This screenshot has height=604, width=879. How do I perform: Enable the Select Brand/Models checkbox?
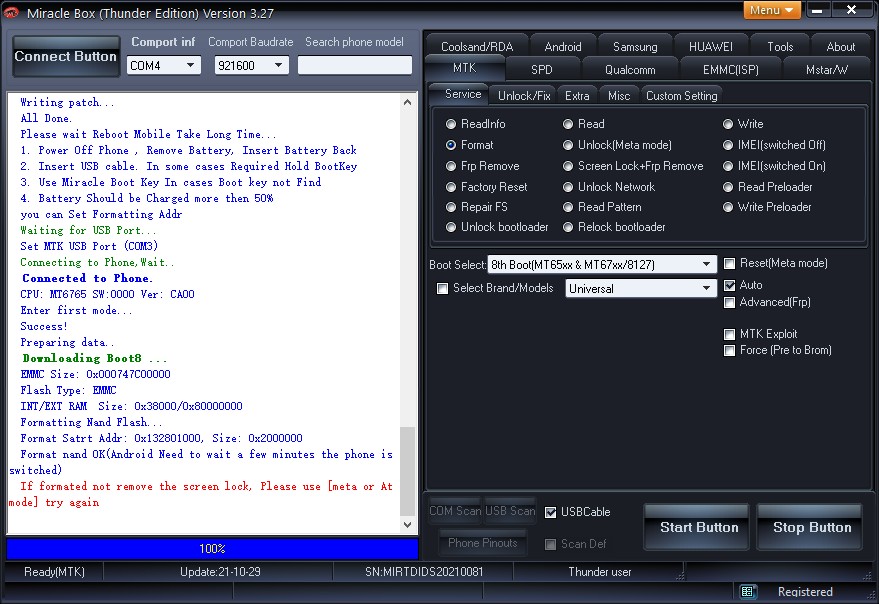[442, 288]
